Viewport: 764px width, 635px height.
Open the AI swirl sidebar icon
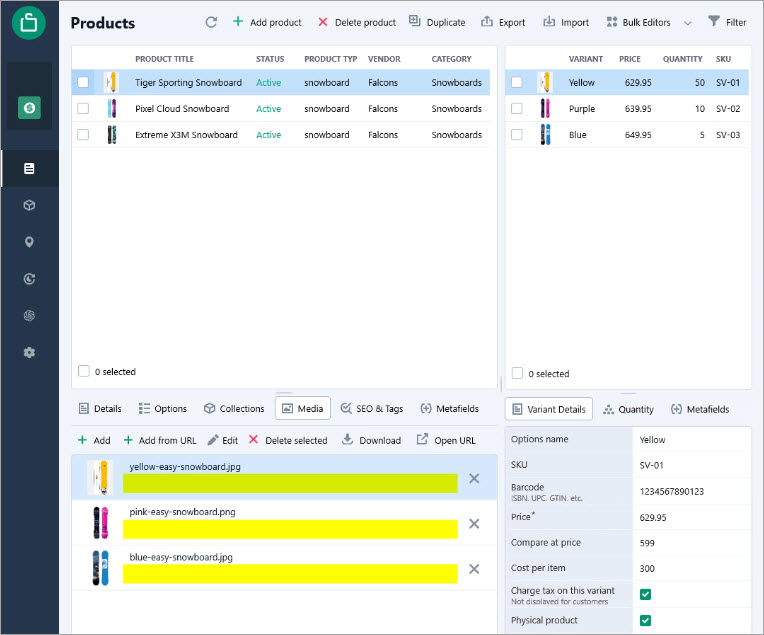tap(29, 316)
